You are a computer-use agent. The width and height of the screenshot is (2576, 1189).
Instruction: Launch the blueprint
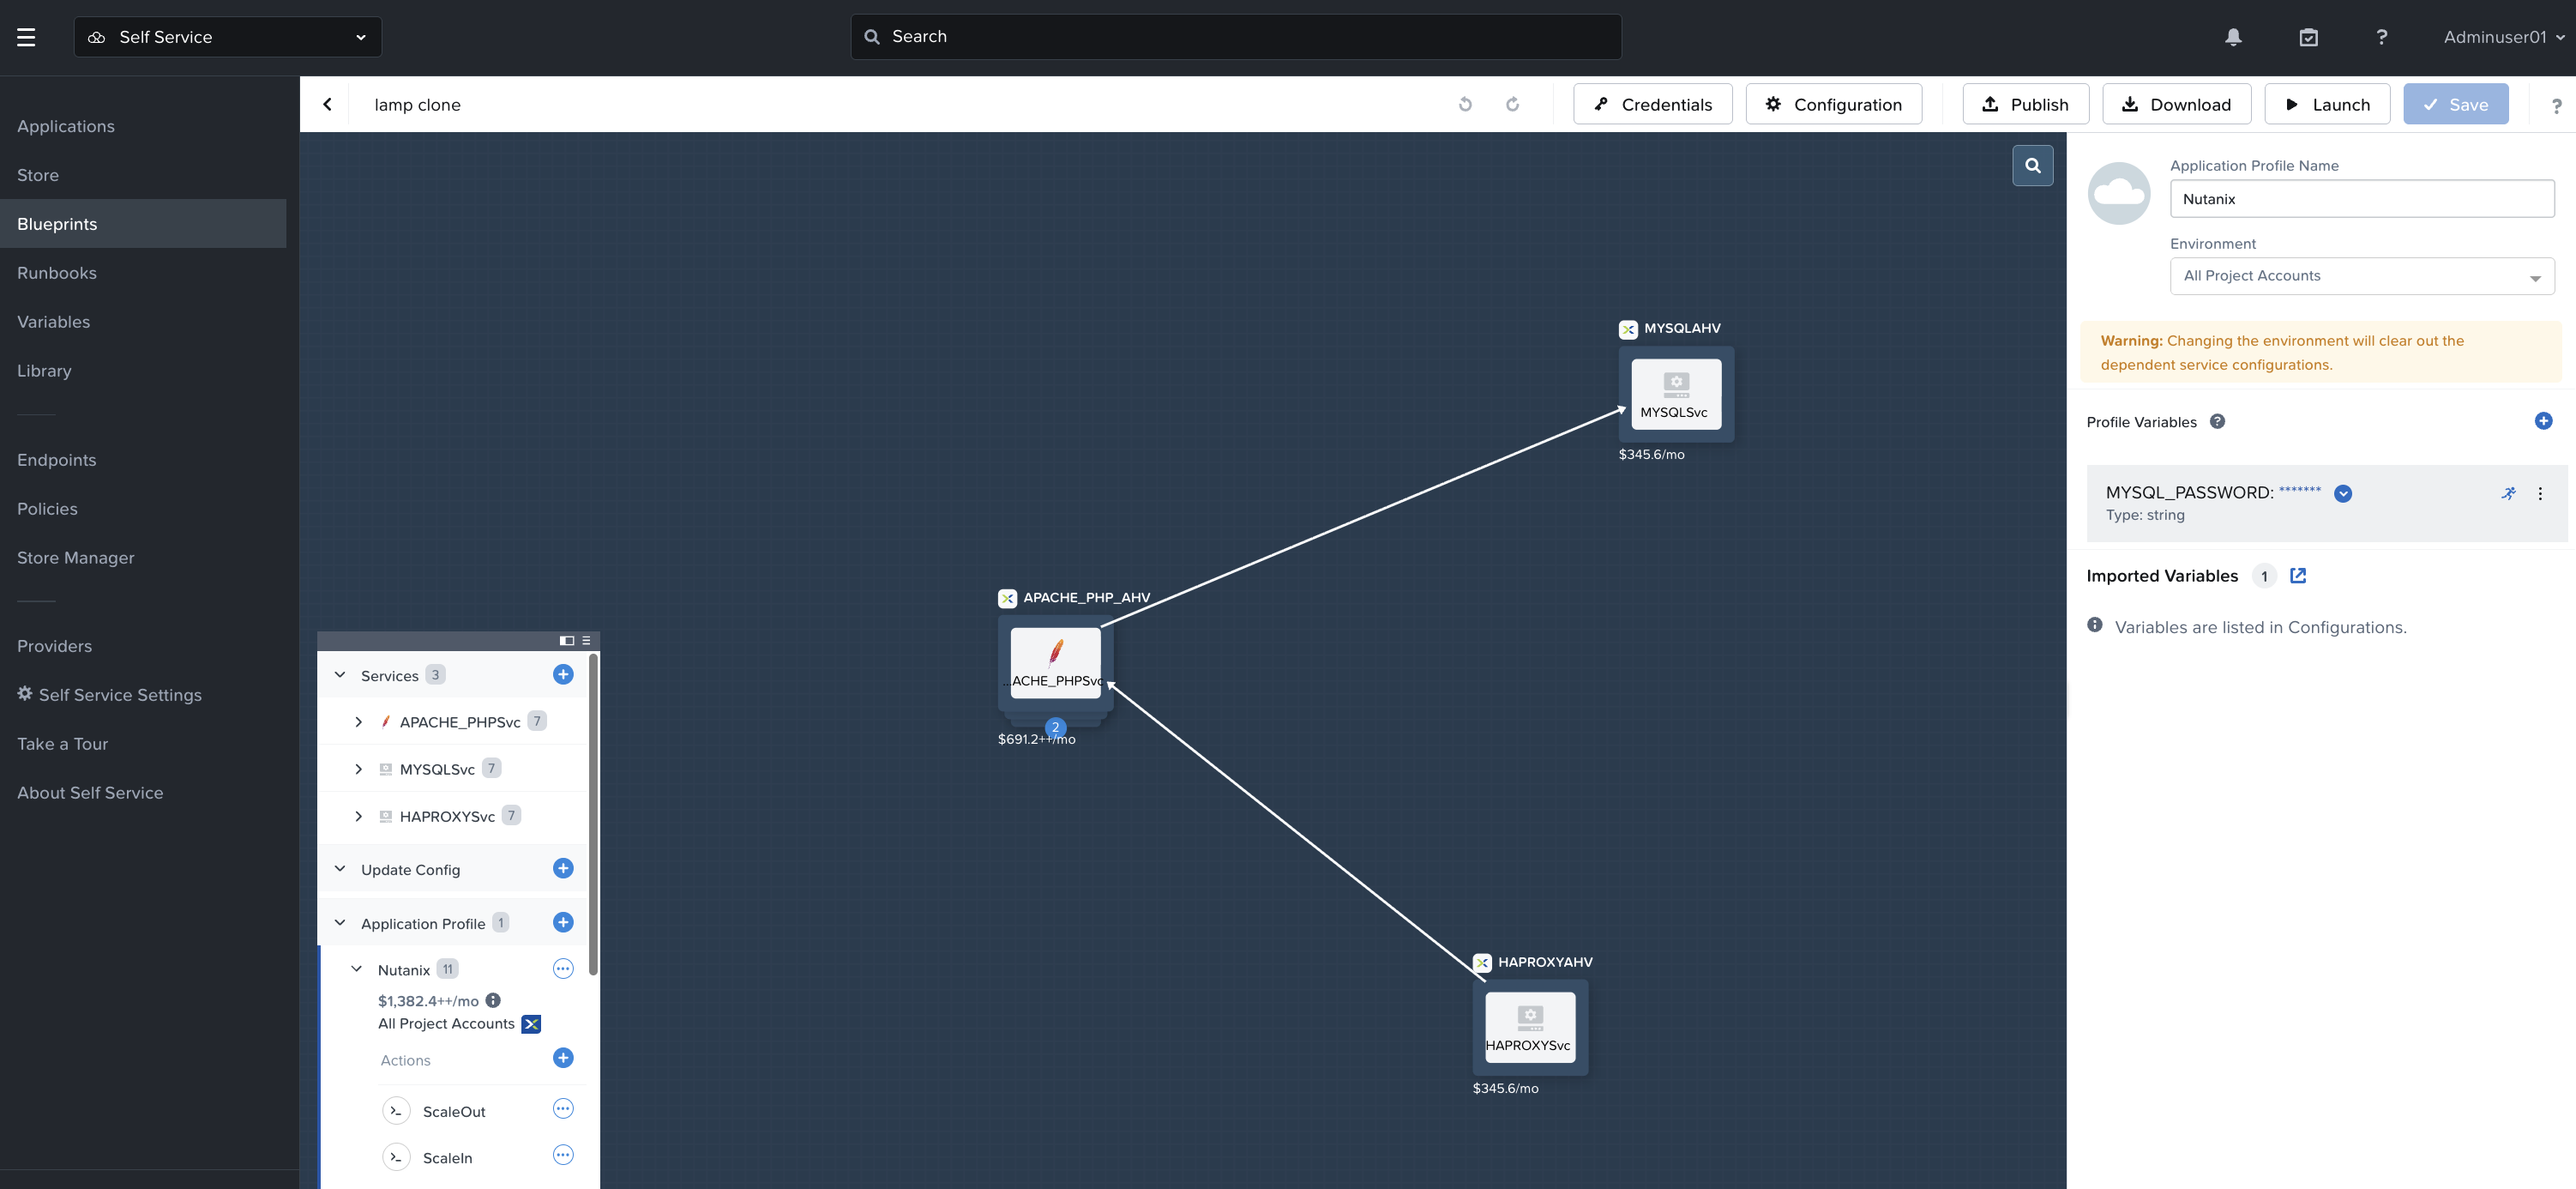[x=2327, y=104]
